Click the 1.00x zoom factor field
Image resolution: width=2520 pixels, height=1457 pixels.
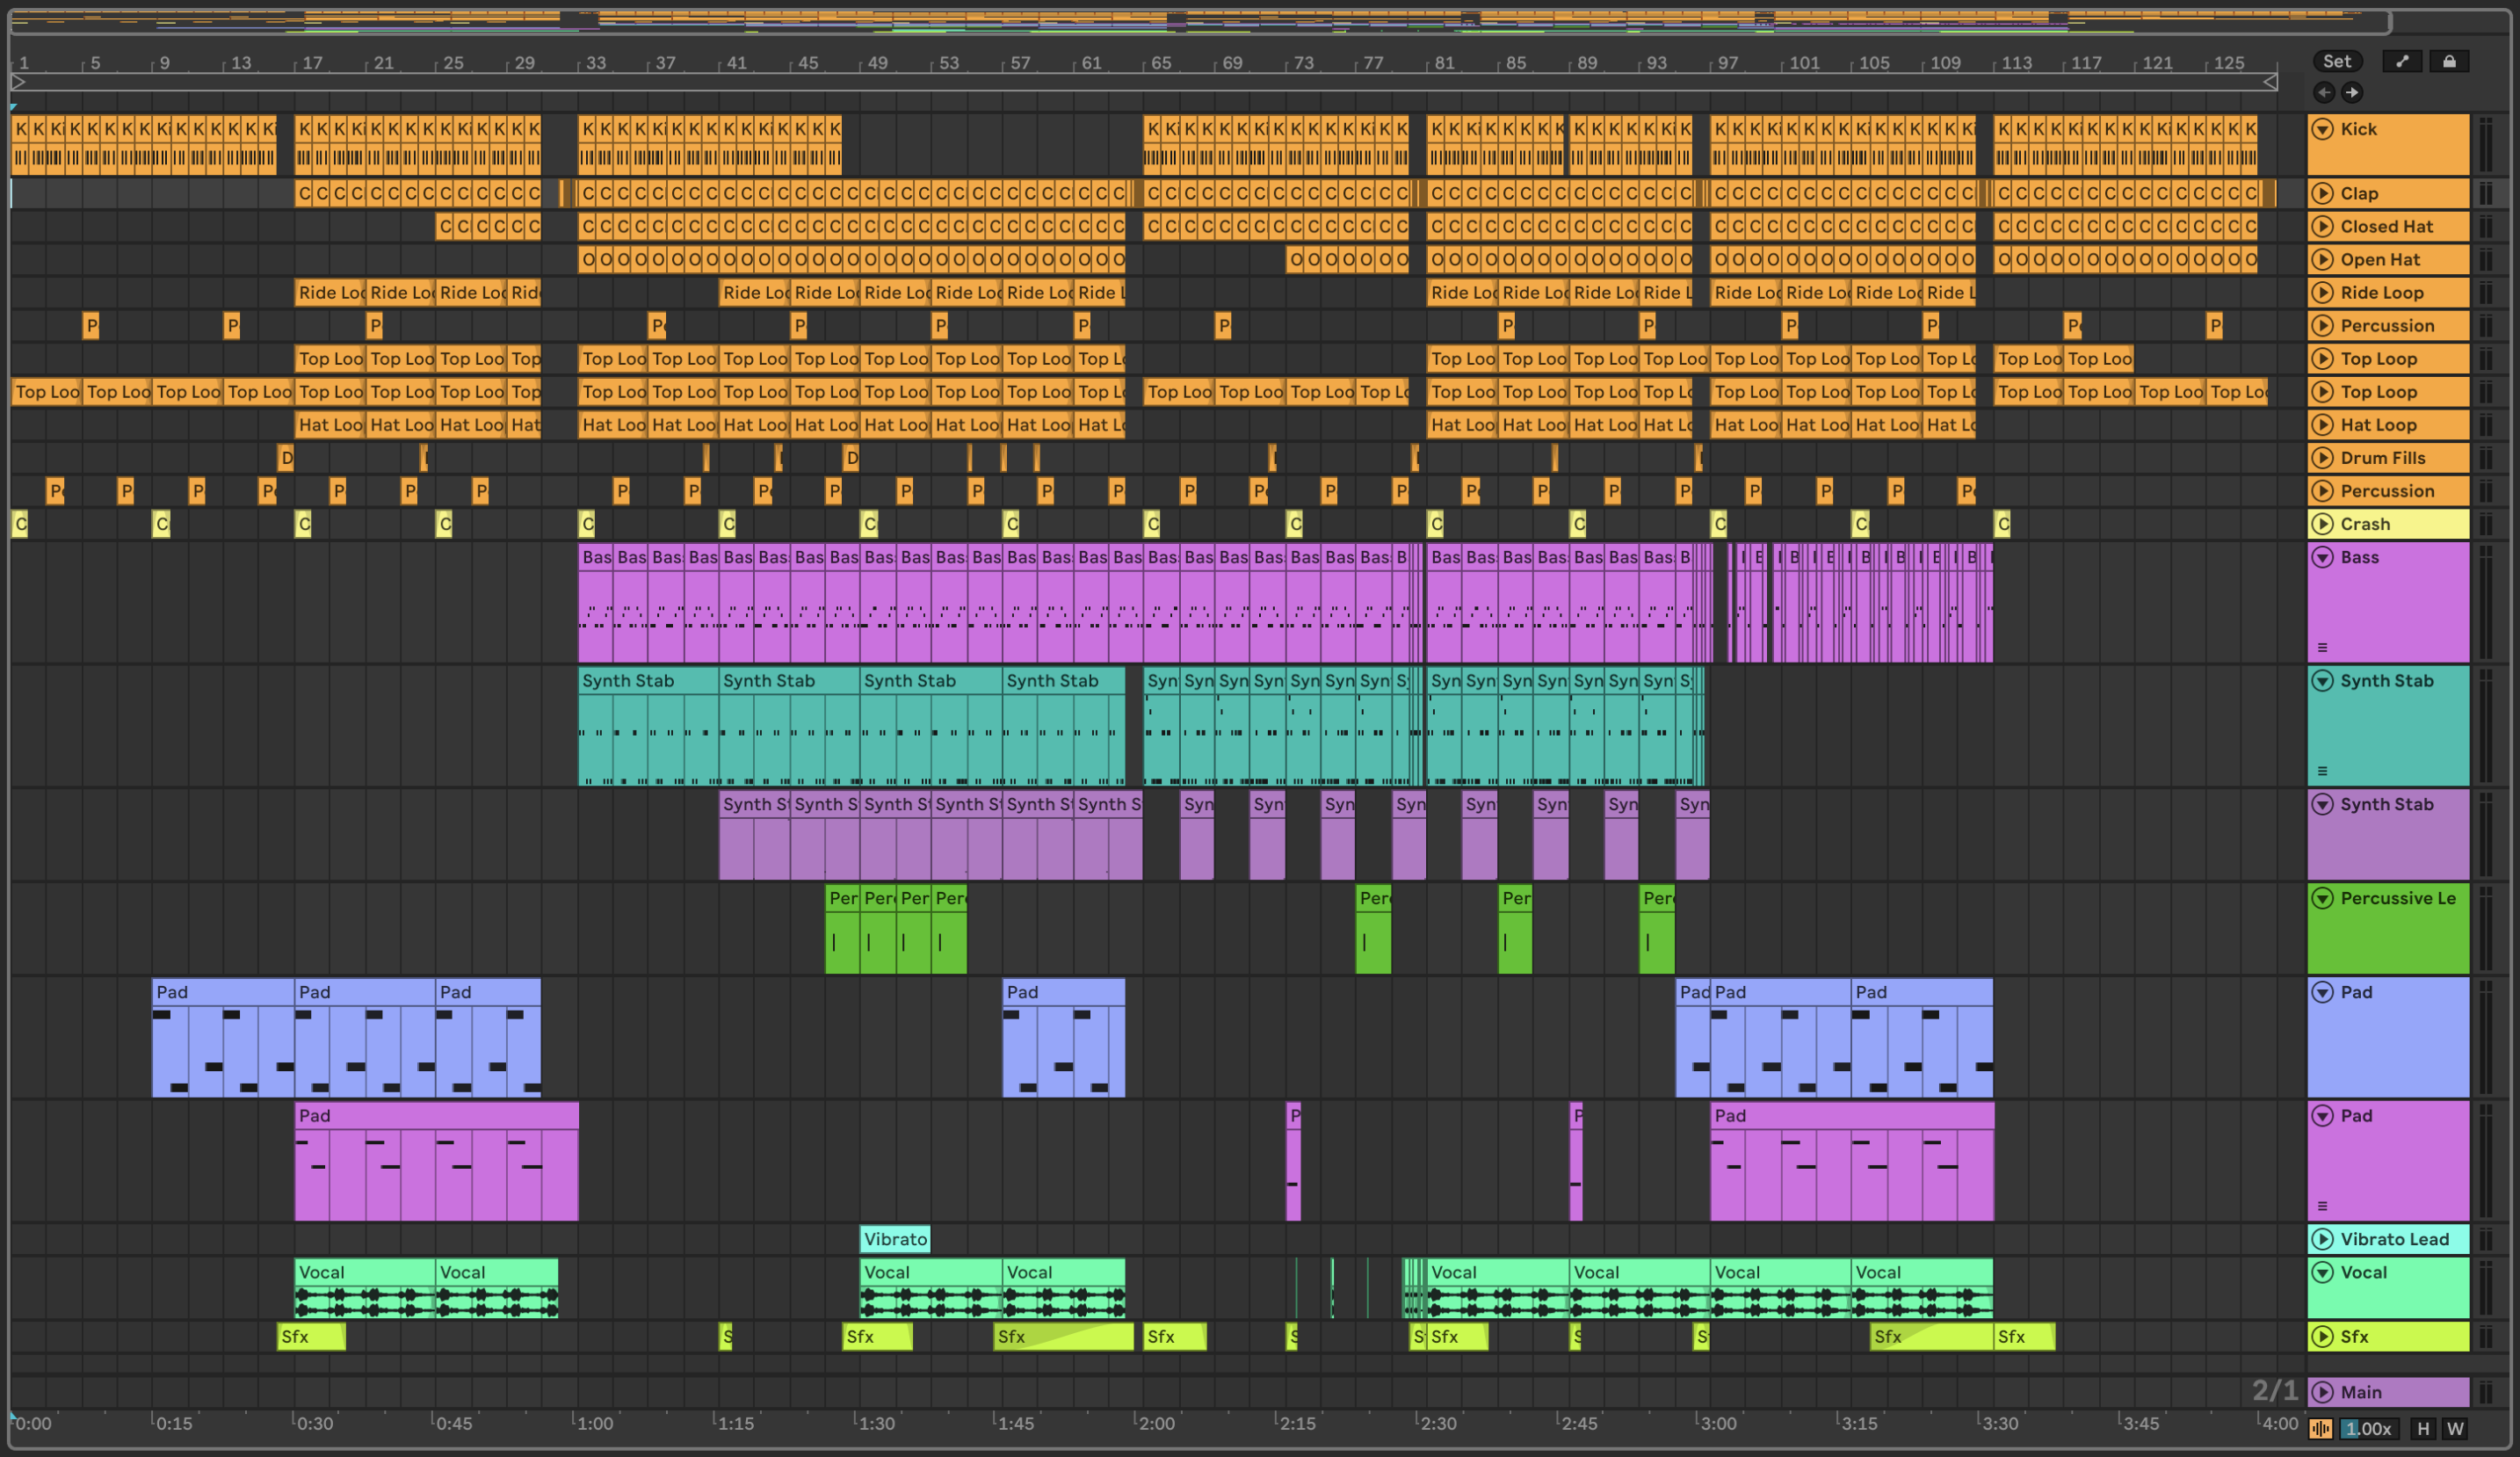(2368, 1428)
